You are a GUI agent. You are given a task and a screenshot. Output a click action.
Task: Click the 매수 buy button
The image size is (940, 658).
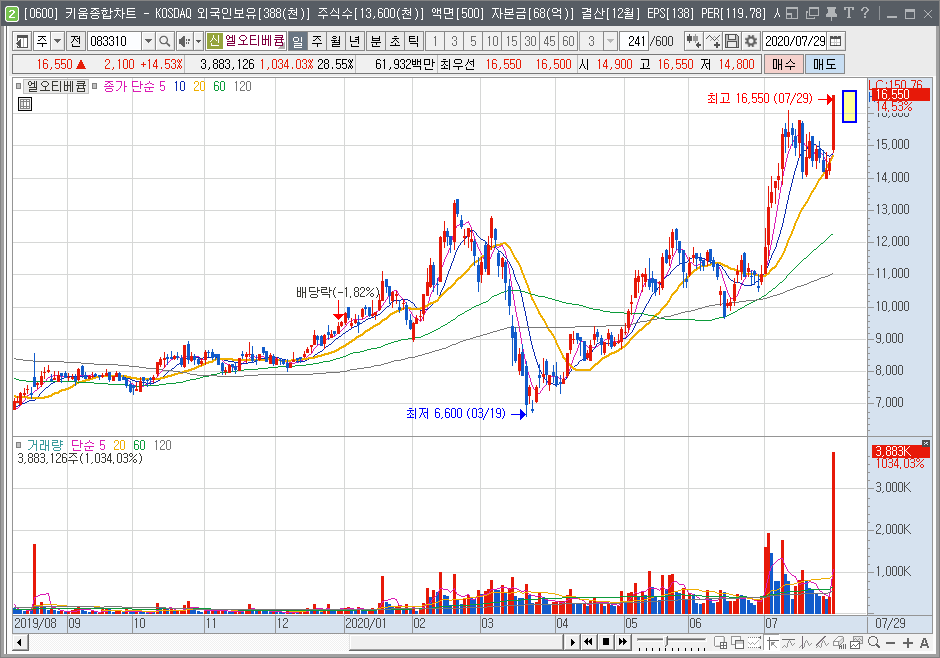[x=784, y=64]
